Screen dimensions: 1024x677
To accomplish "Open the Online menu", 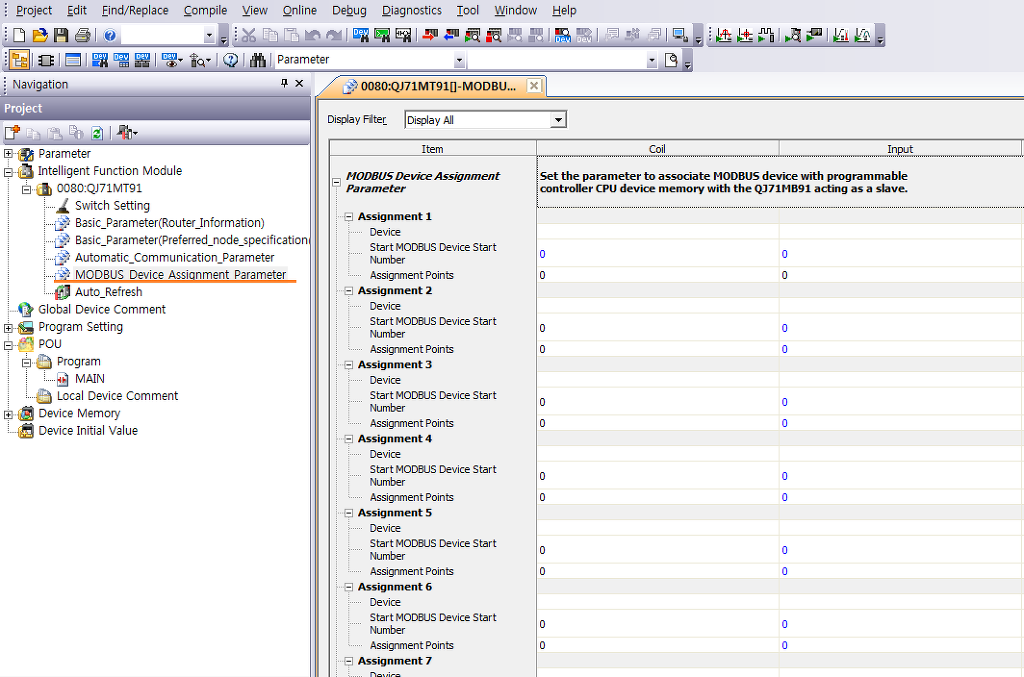I will tap(299, 10).
